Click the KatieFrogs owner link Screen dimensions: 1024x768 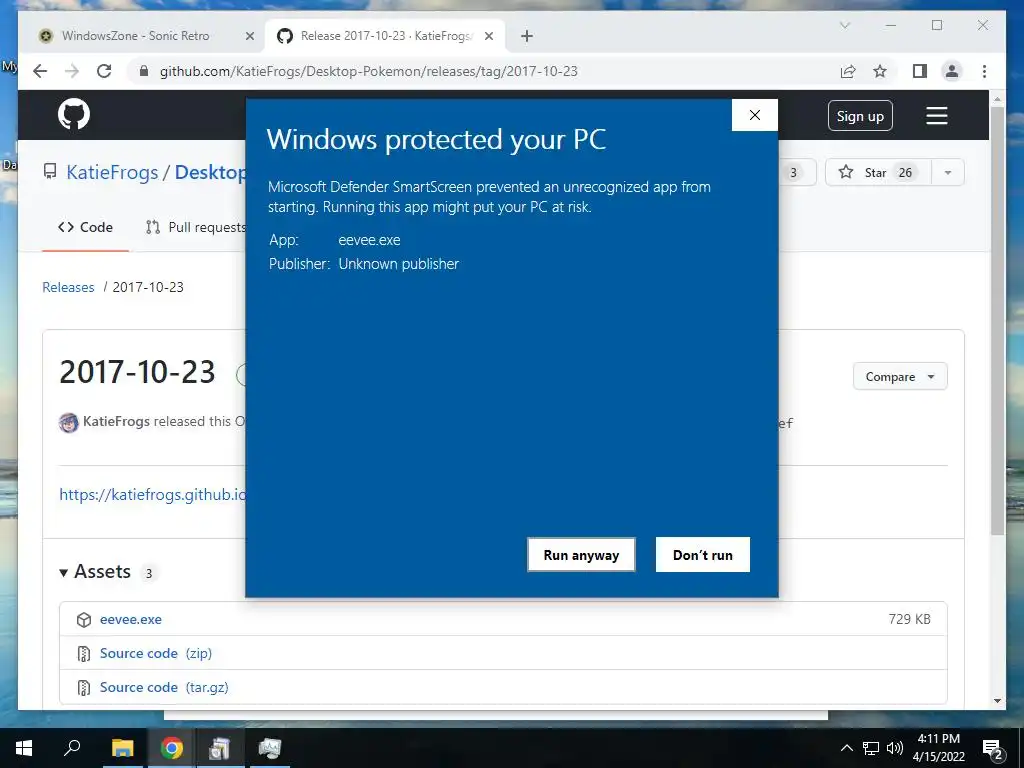[x=112, y=172]
